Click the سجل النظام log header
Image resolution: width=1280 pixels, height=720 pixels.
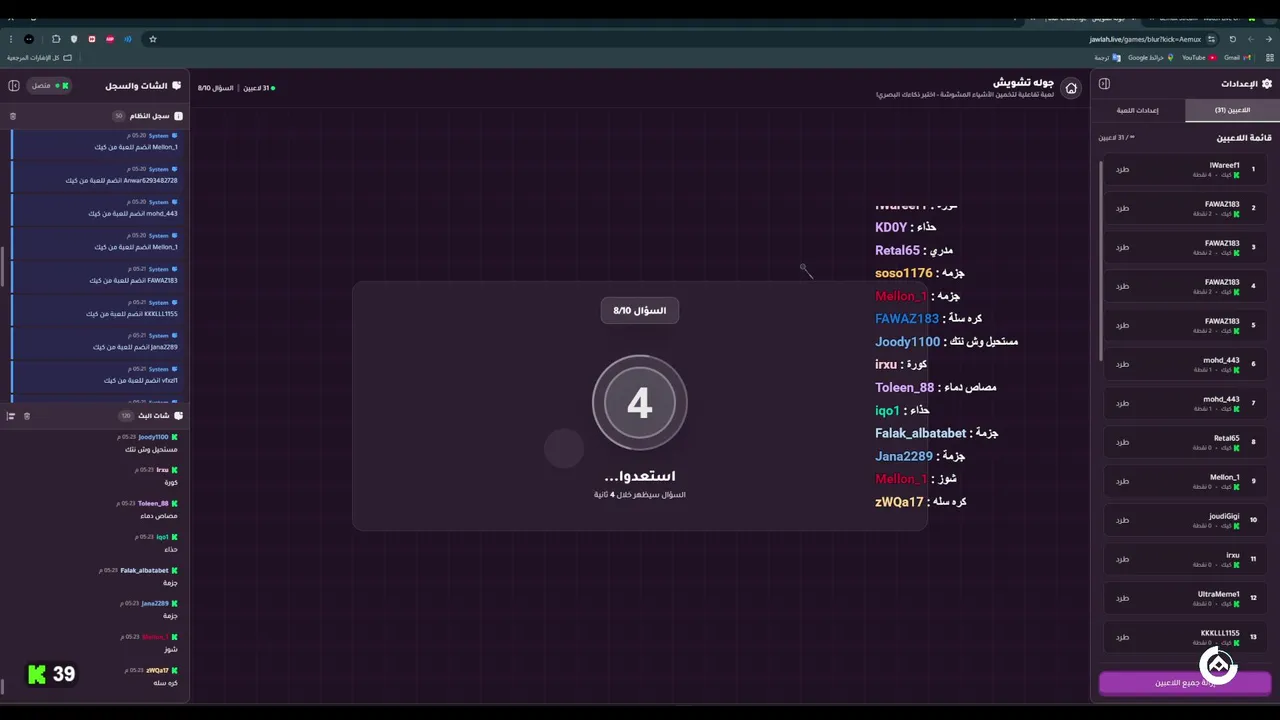(148, 116)
